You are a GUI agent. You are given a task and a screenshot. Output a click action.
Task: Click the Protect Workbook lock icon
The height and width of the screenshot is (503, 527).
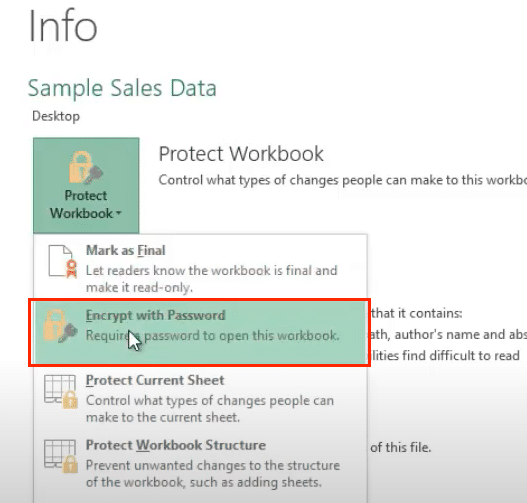pos(86,167)
